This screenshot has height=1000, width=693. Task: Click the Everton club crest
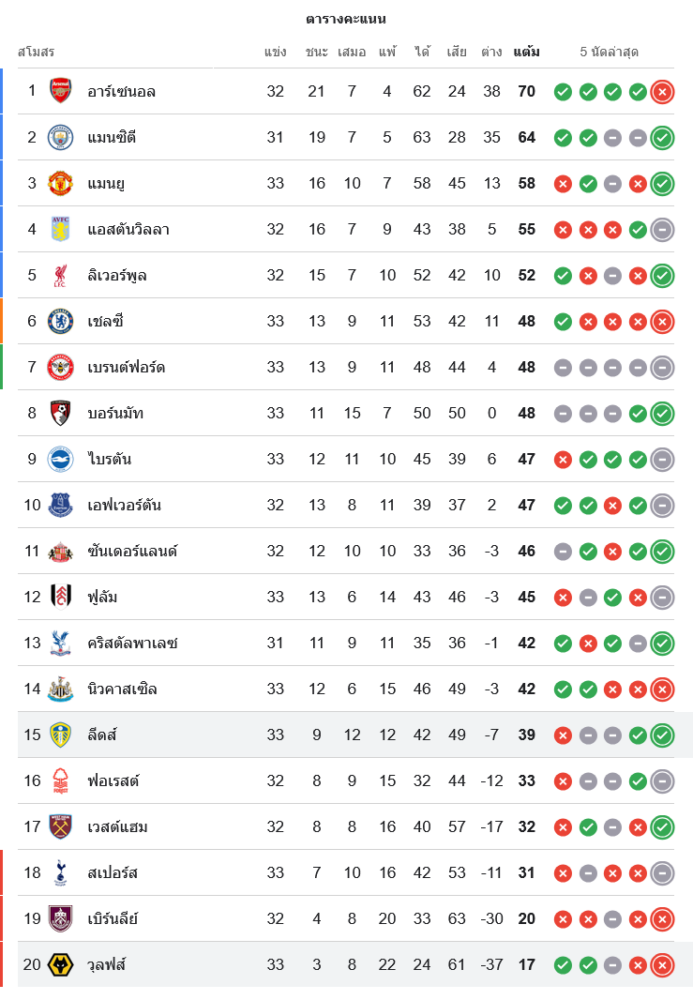tap(61, 505)
